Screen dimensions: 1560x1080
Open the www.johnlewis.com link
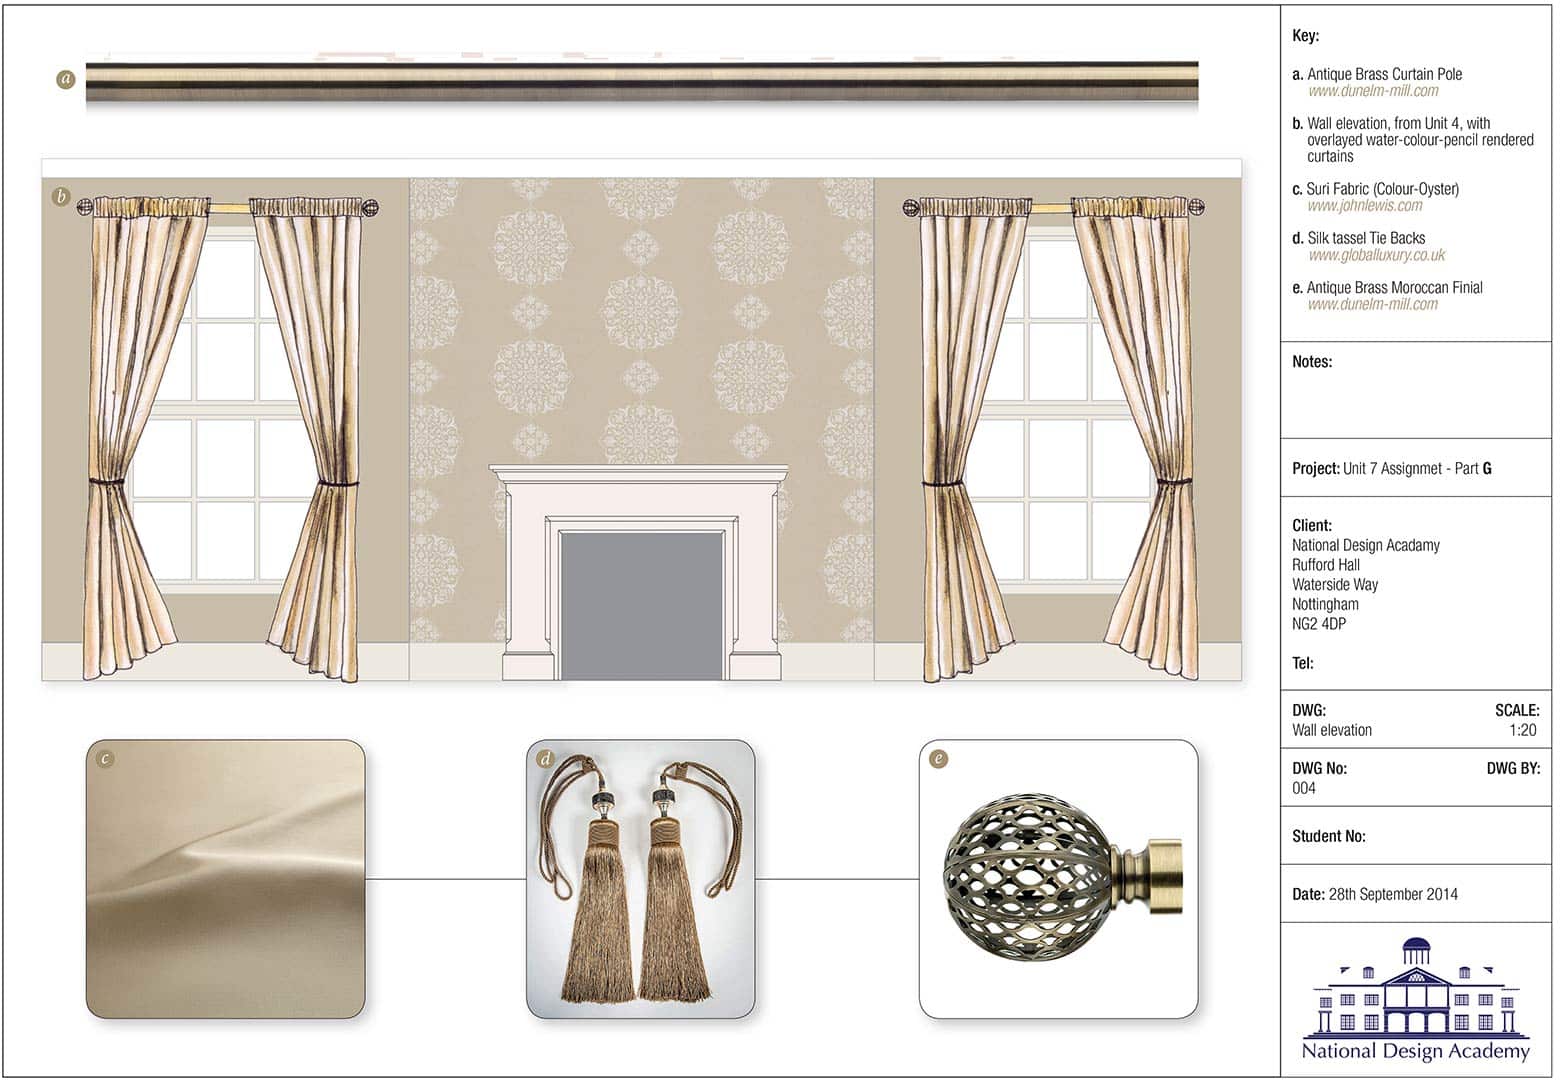pos(1365,206)
